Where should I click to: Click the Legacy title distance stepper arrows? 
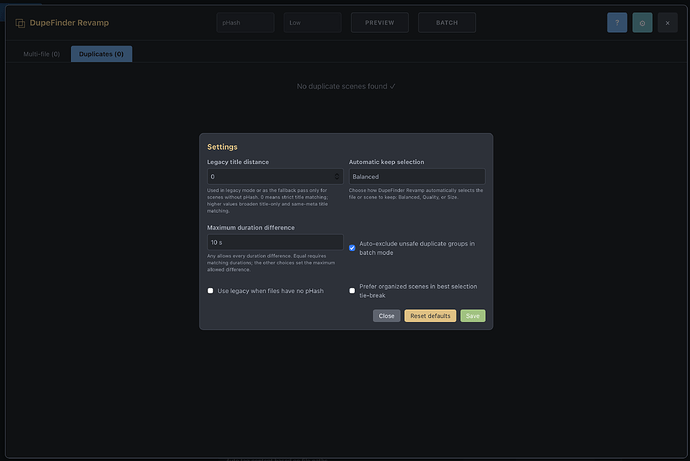coord(337,176)
